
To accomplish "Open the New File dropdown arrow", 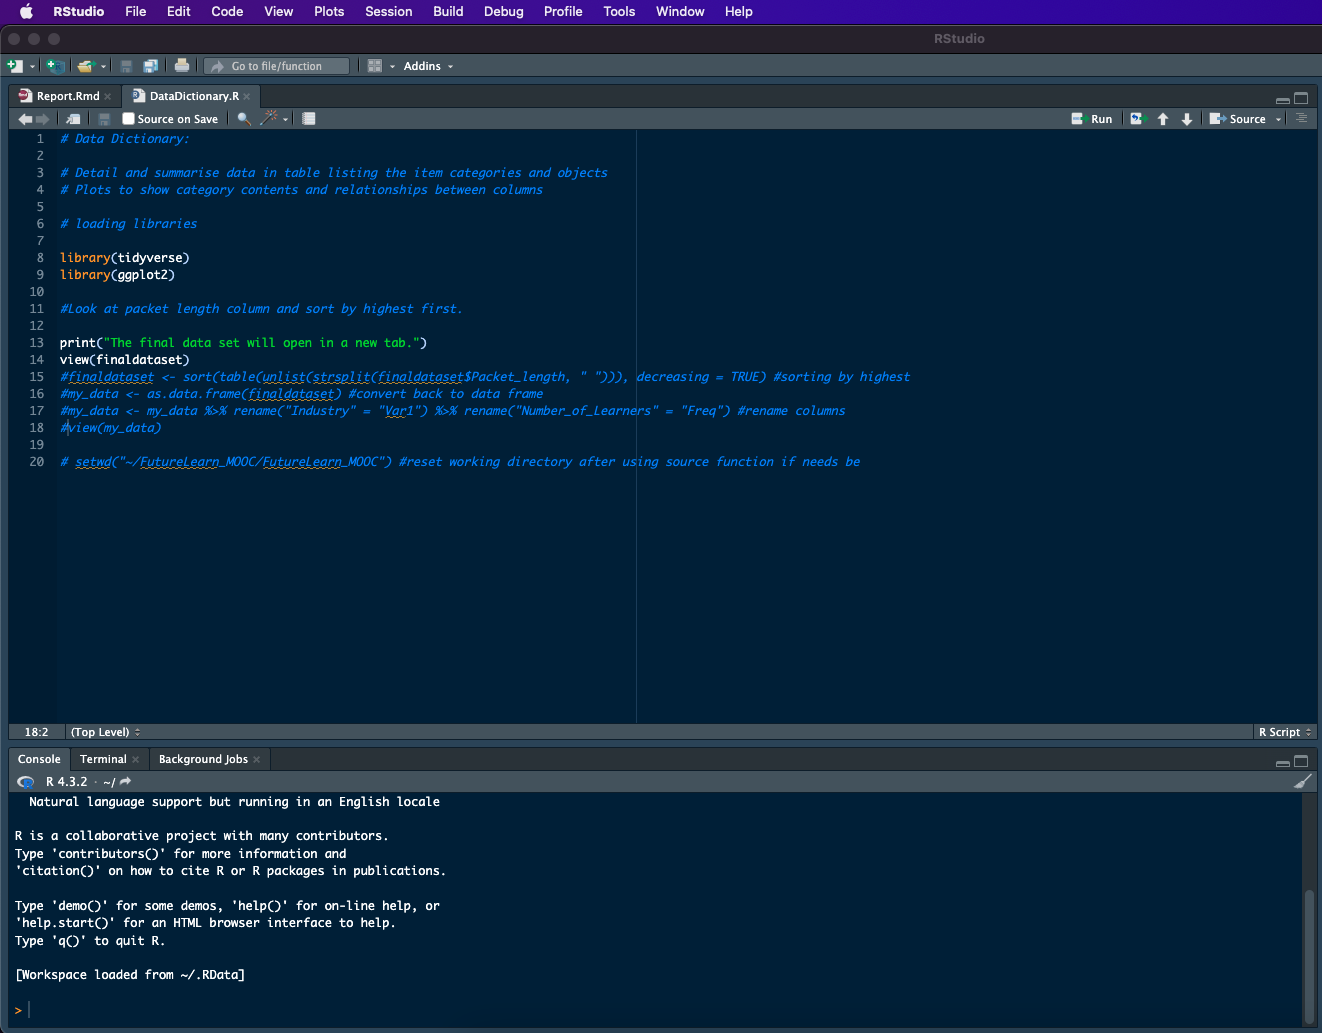I will point(32,67).
